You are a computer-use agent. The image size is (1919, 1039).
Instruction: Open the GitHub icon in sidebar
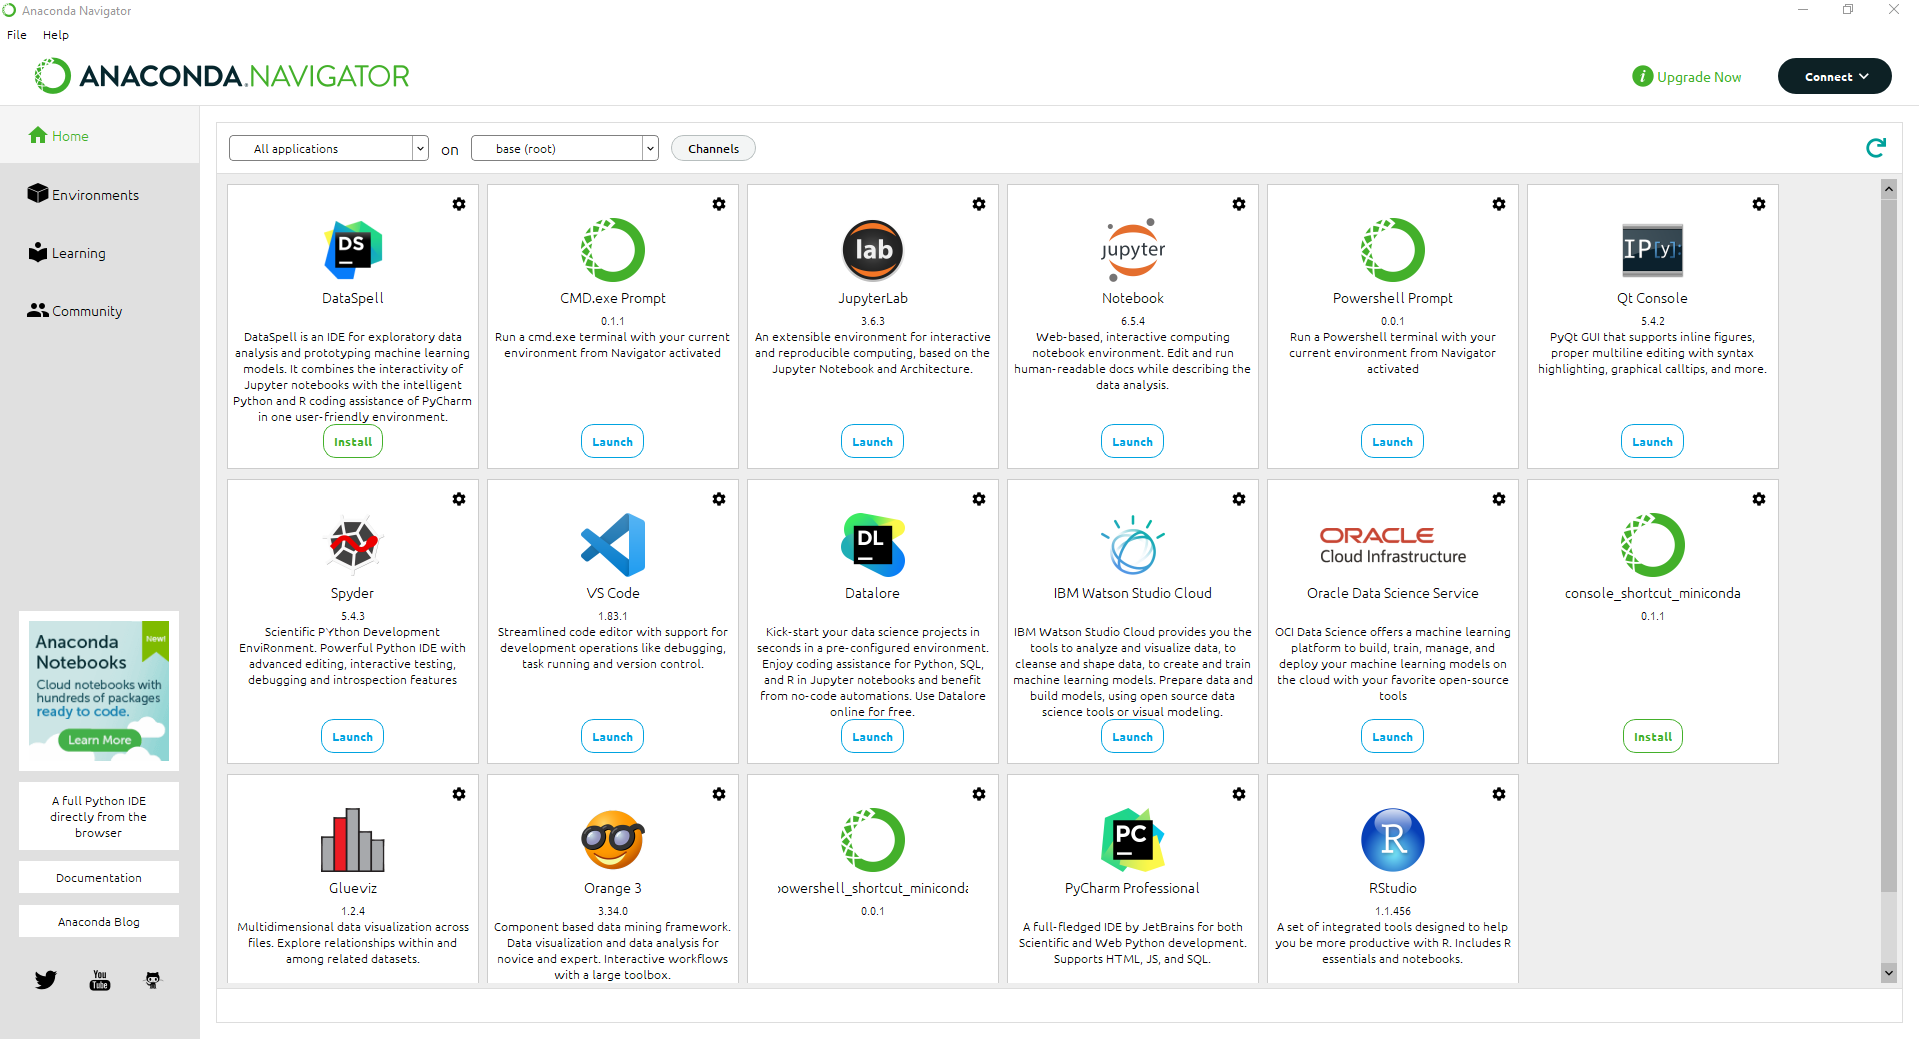click(153, 980)
